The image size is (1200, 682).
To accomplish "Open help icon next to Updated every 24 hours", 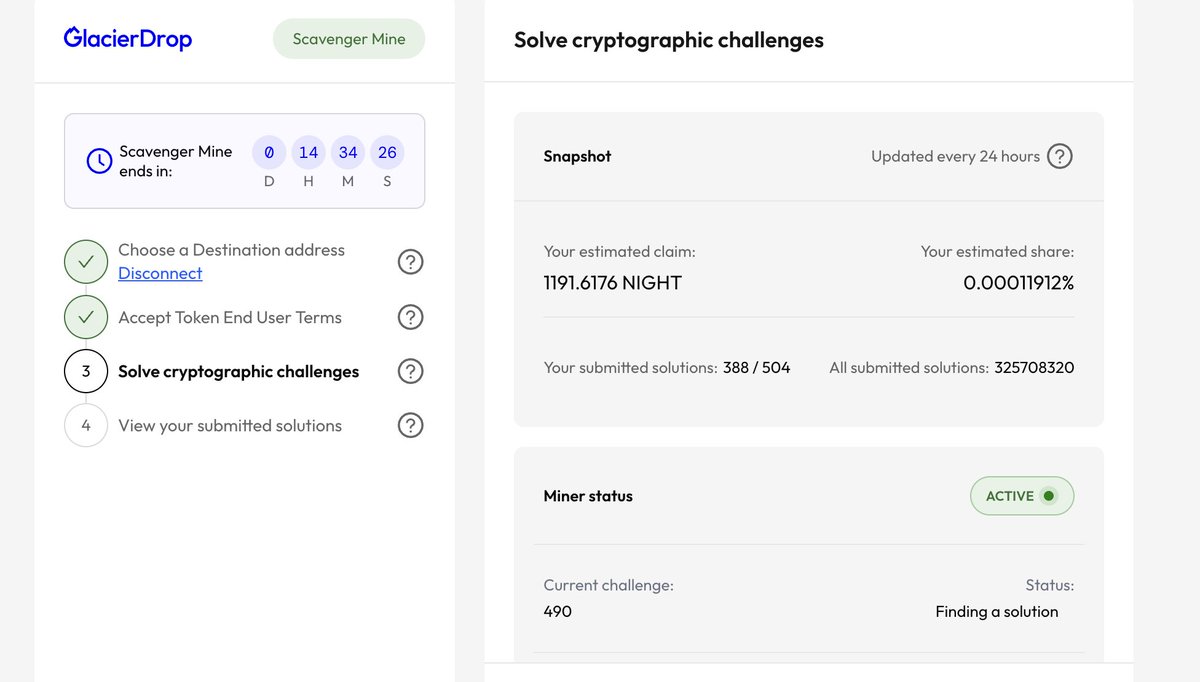I will tap(1059, 156).
